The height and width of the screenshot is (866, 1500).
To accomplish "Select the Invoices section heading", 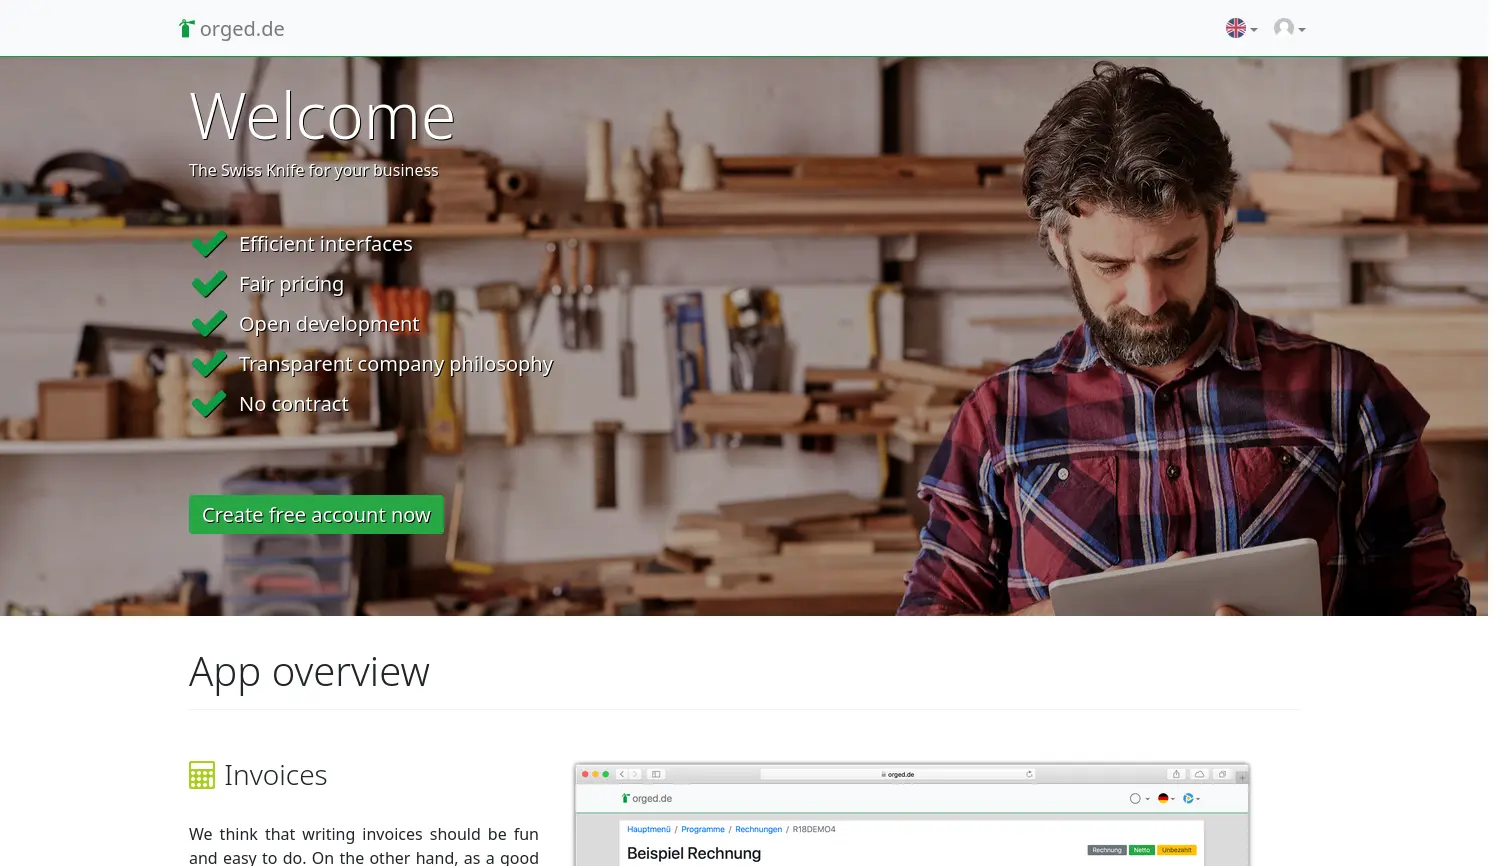I will (x=275, y=775).
